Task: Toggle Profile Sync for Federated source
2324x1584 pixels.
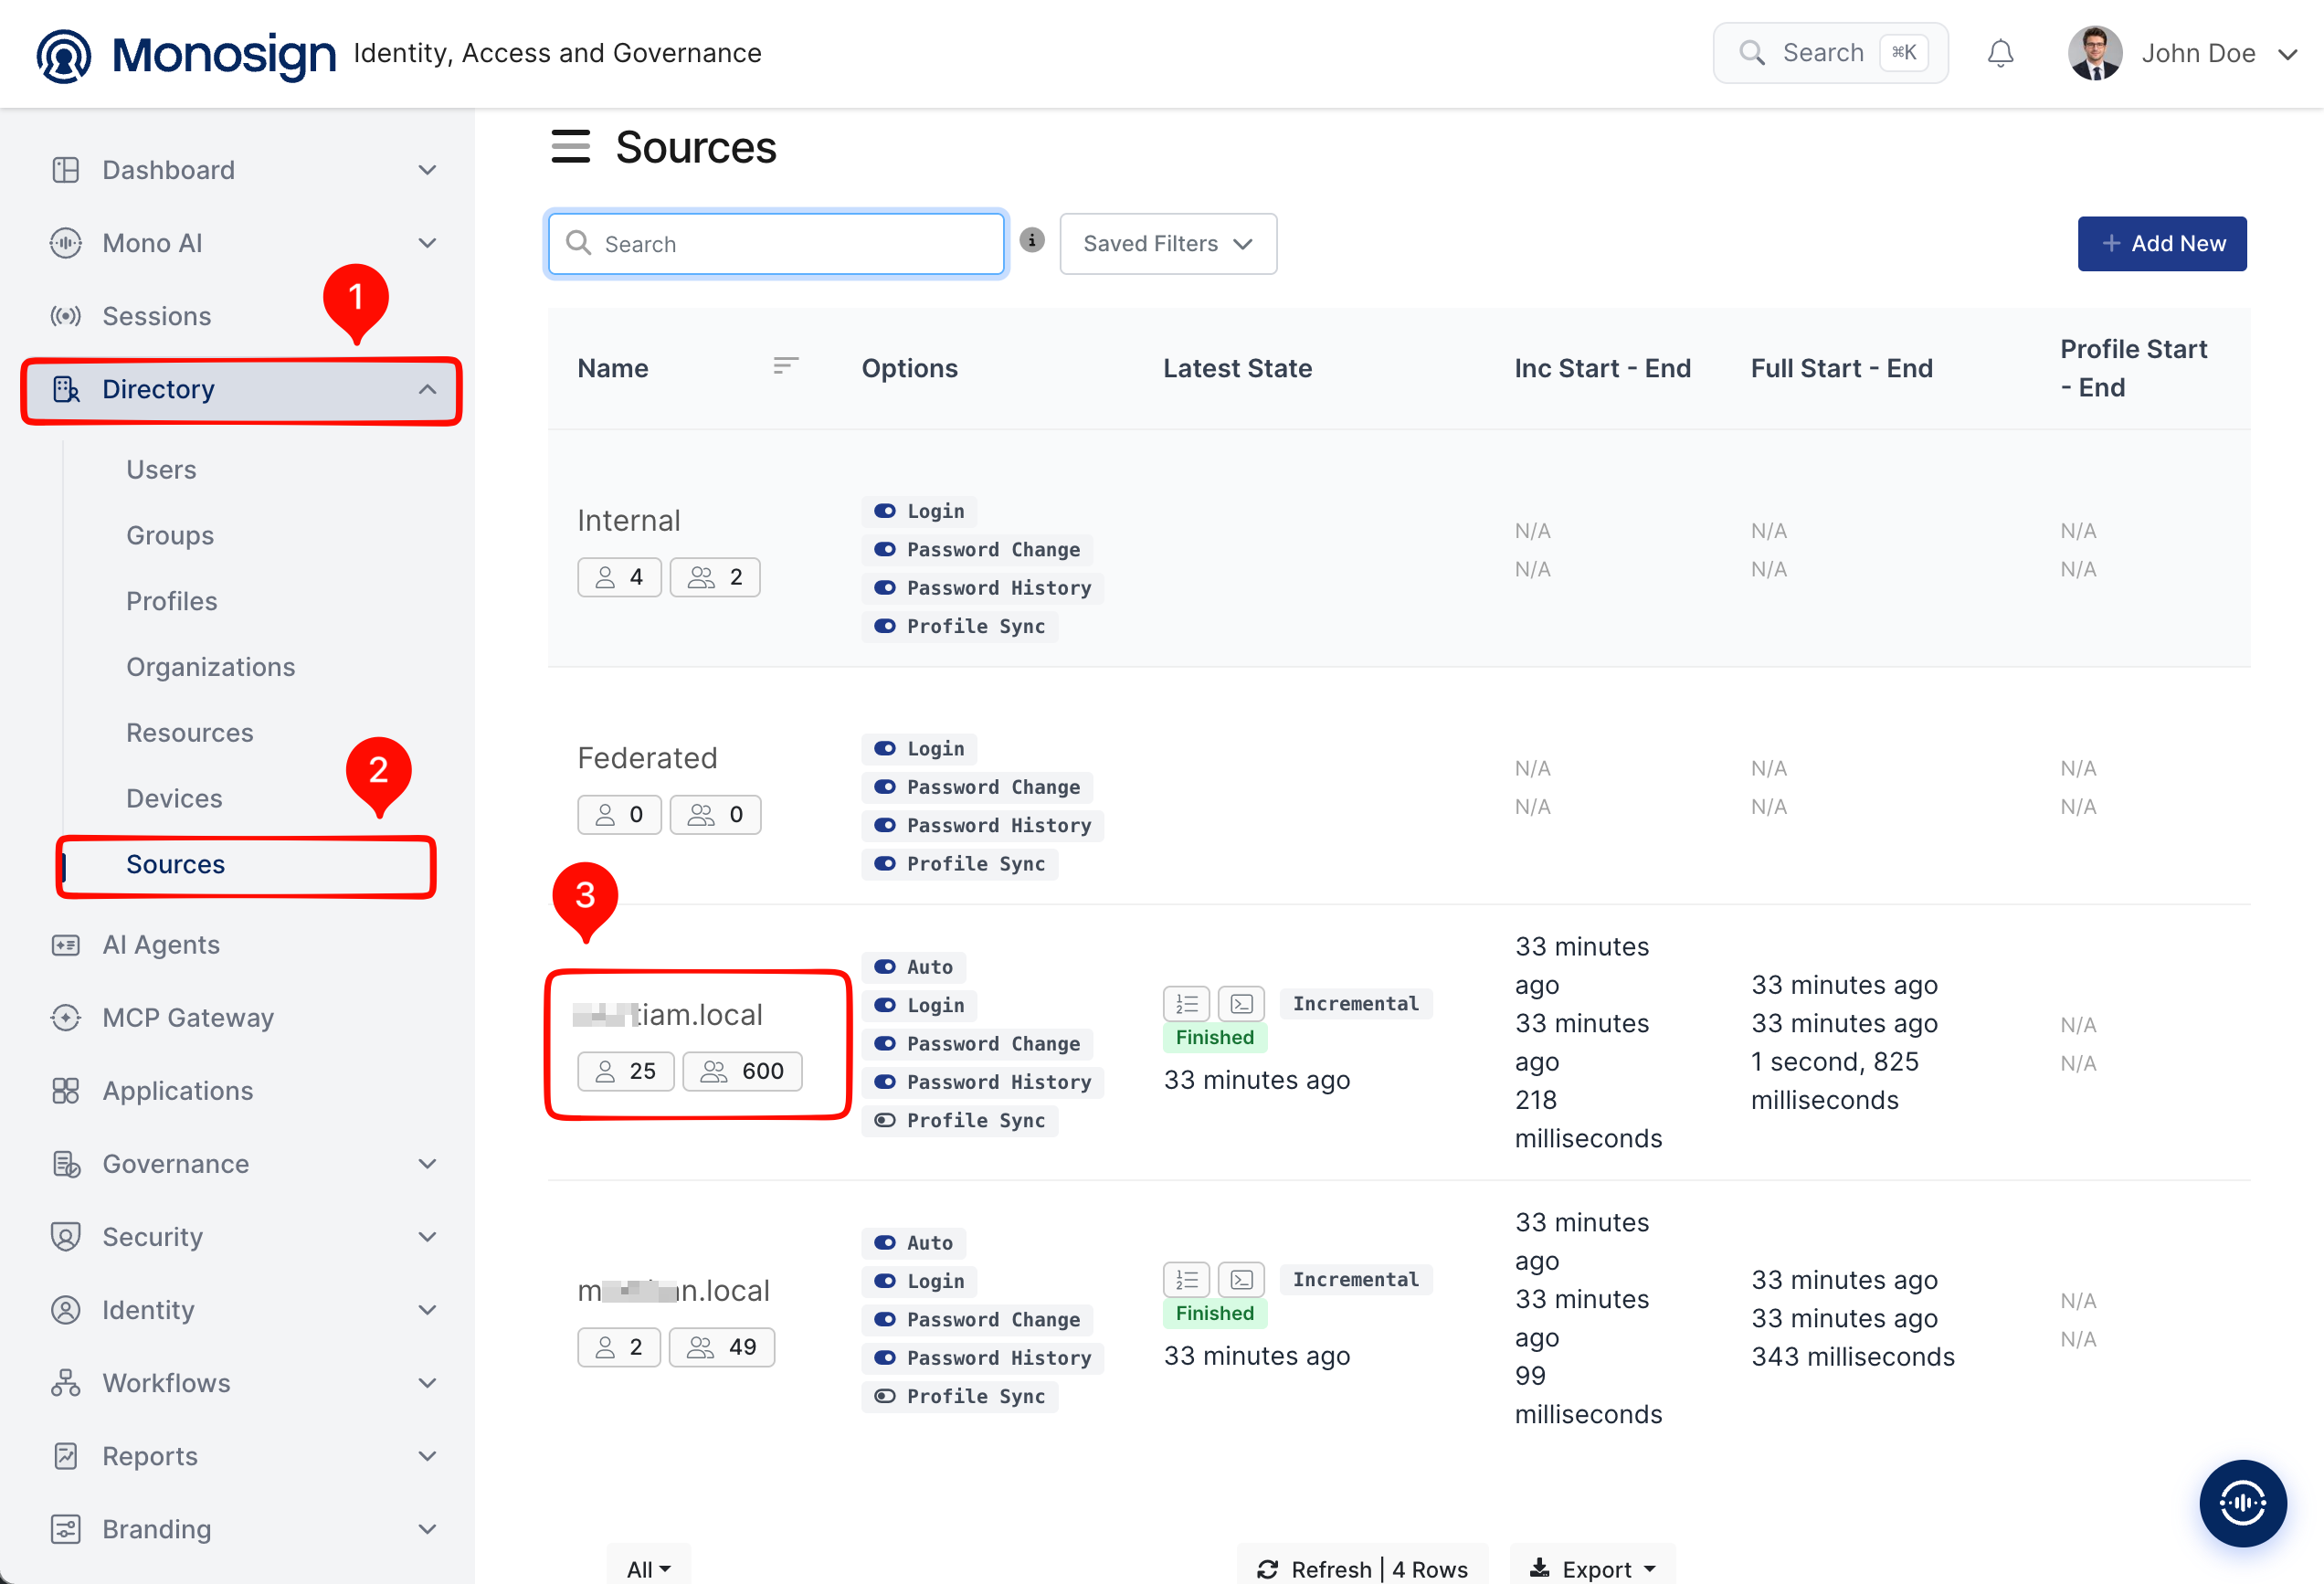Action: 885,863
